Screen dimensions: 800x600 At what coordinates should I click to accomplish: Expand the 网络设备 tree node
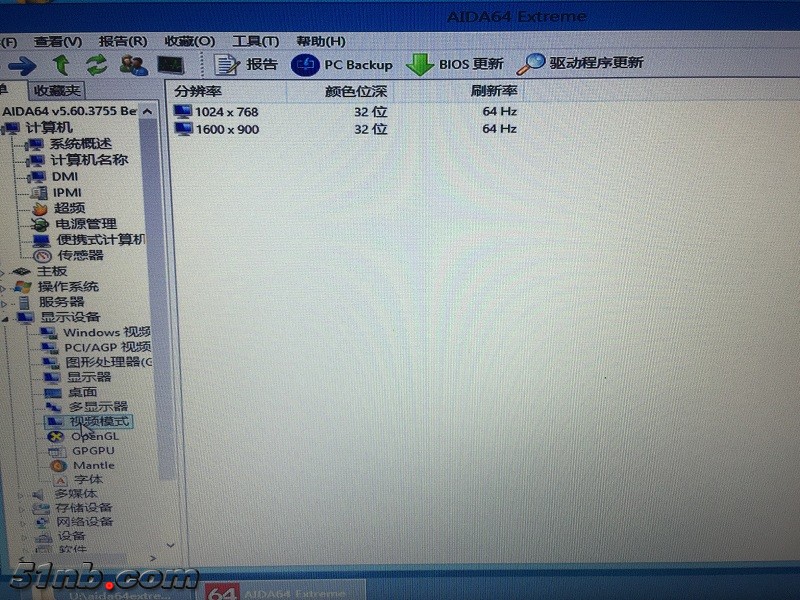coord(23,523)
